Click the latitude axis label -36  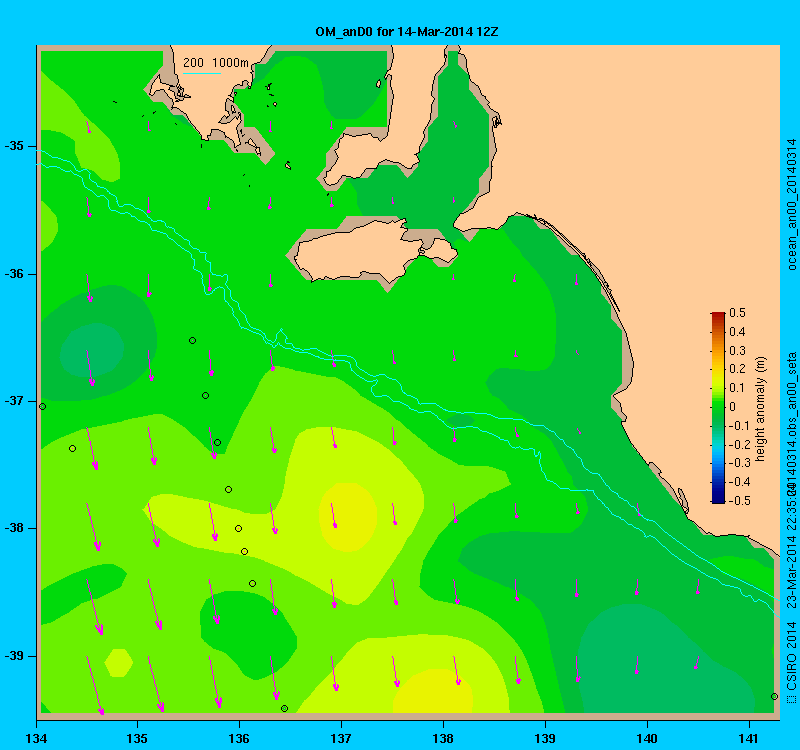[15, 274]
